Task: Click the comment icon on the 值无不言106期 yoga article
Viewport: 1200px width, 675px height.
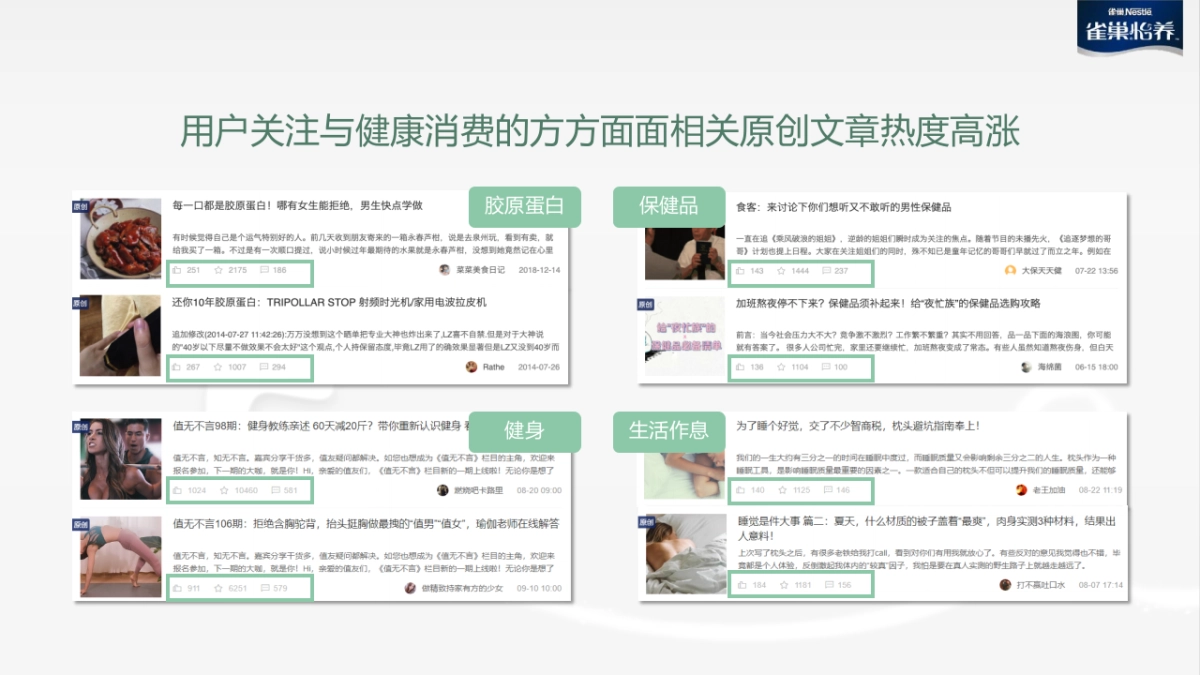Action: [263, 587]
